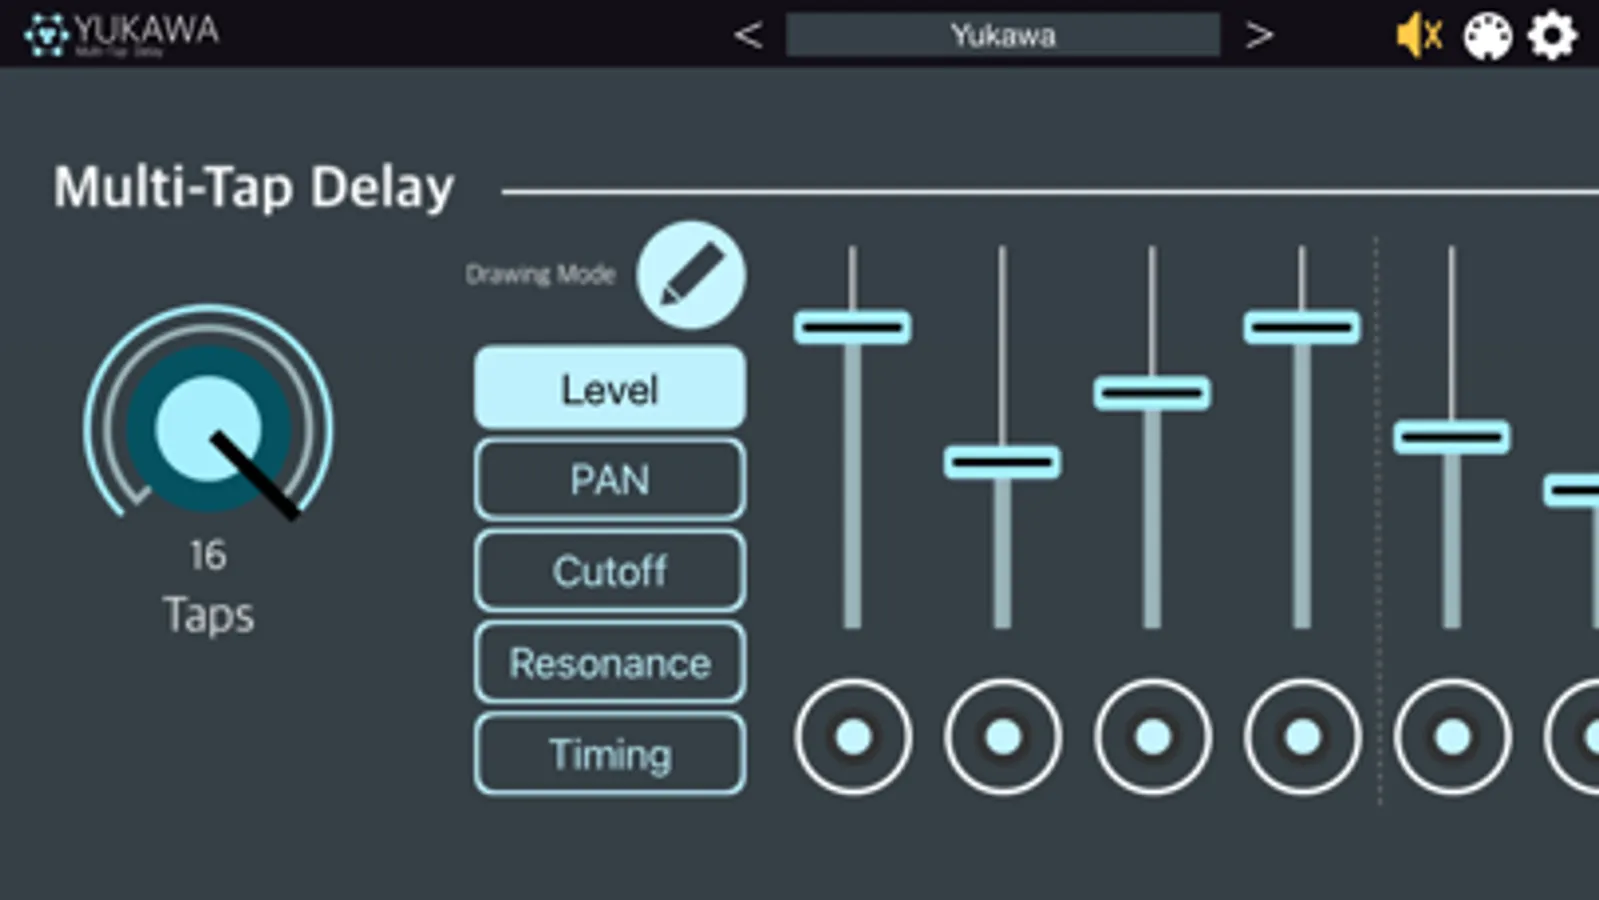This screenshot has width=1599, height=900.
Task: Click the first tap's round knob
Action: 853,738
